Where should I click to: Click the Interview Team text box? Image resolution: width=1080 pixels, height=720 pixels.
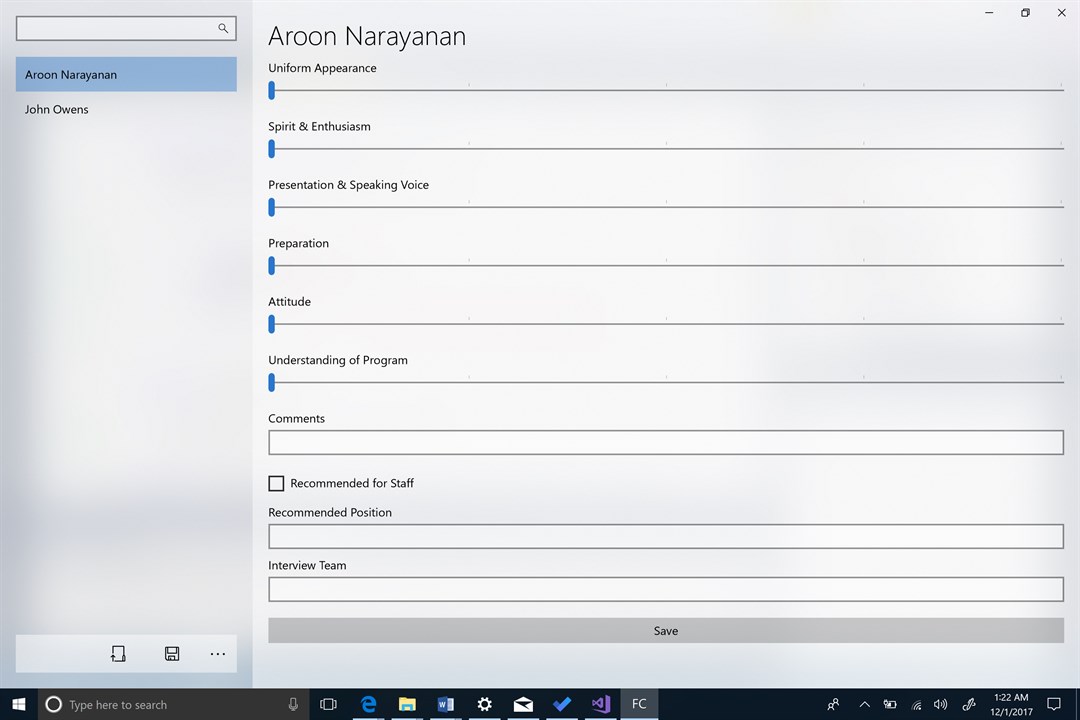(x=666, y=590)
